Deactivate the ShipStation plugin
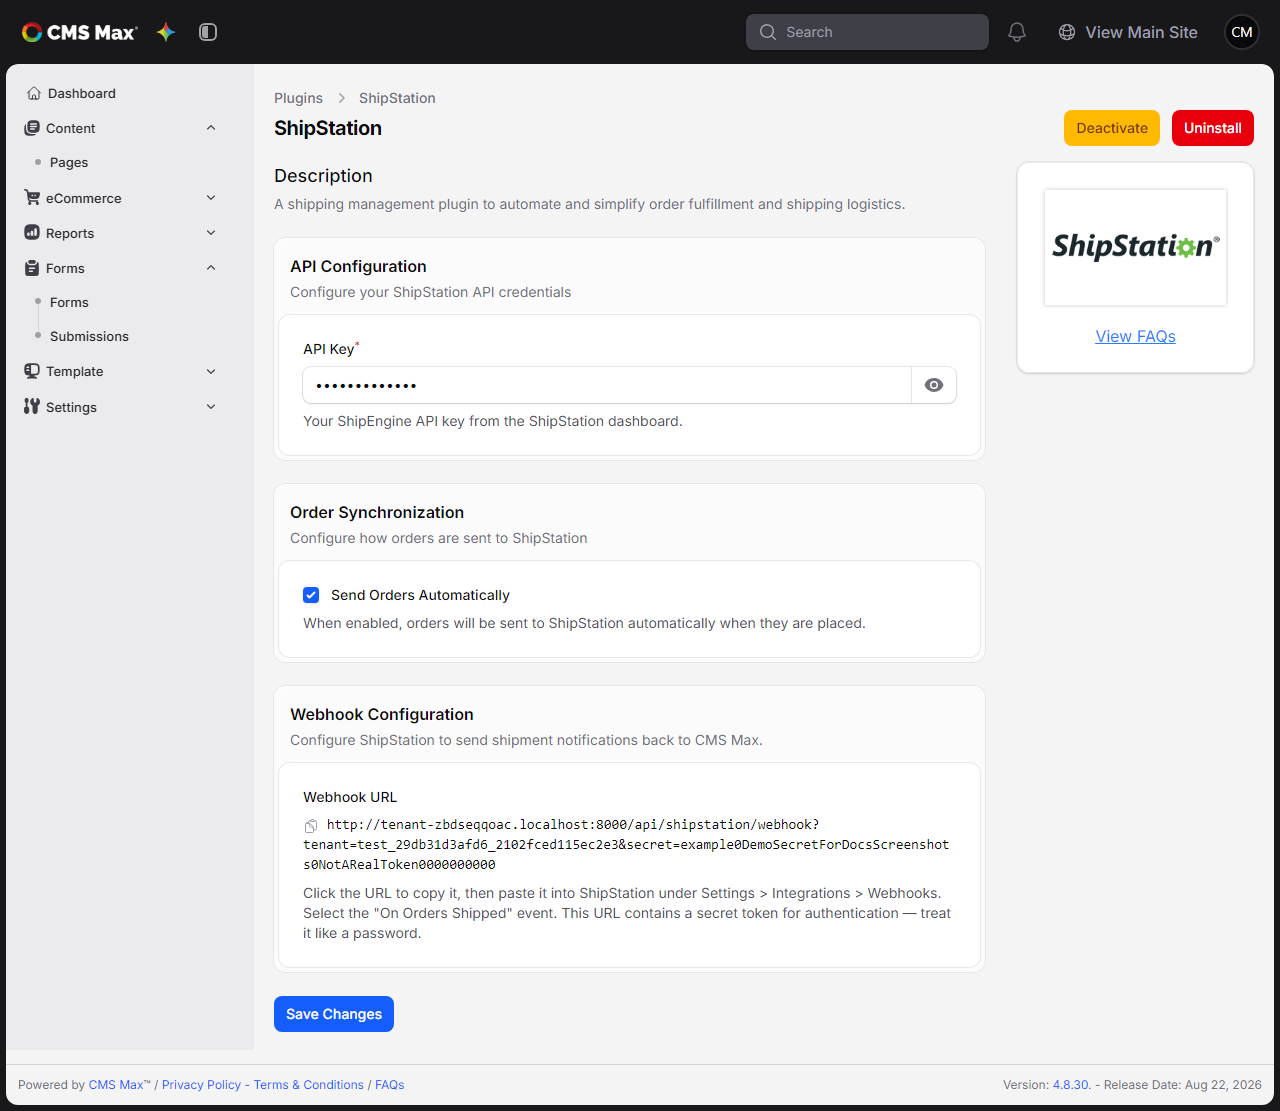 [1112, 128]
